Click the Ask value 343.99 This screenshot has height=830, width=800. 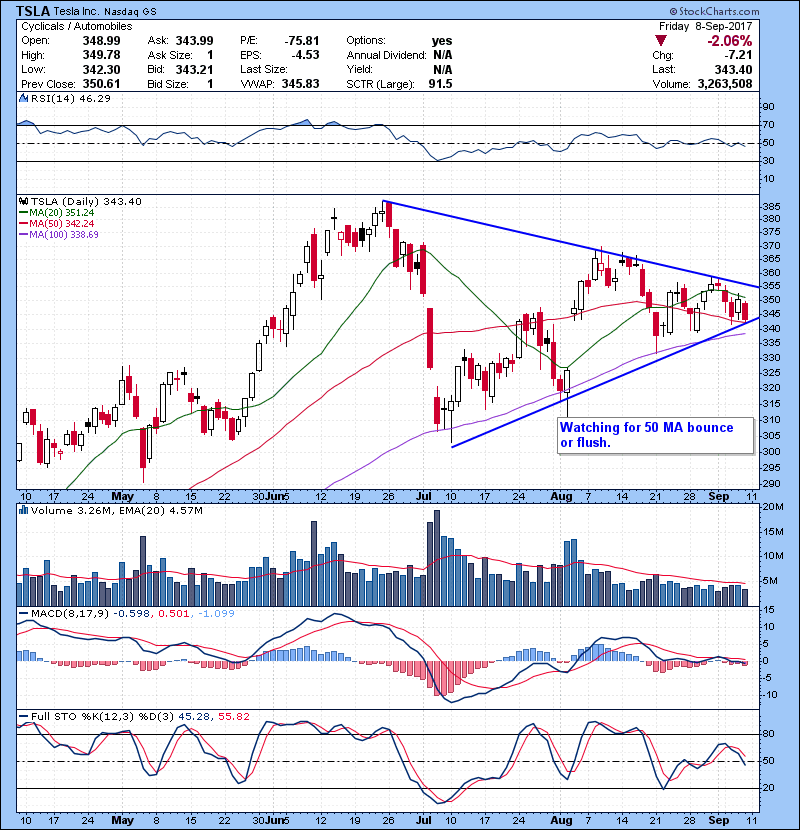click(x=194, y=41)
